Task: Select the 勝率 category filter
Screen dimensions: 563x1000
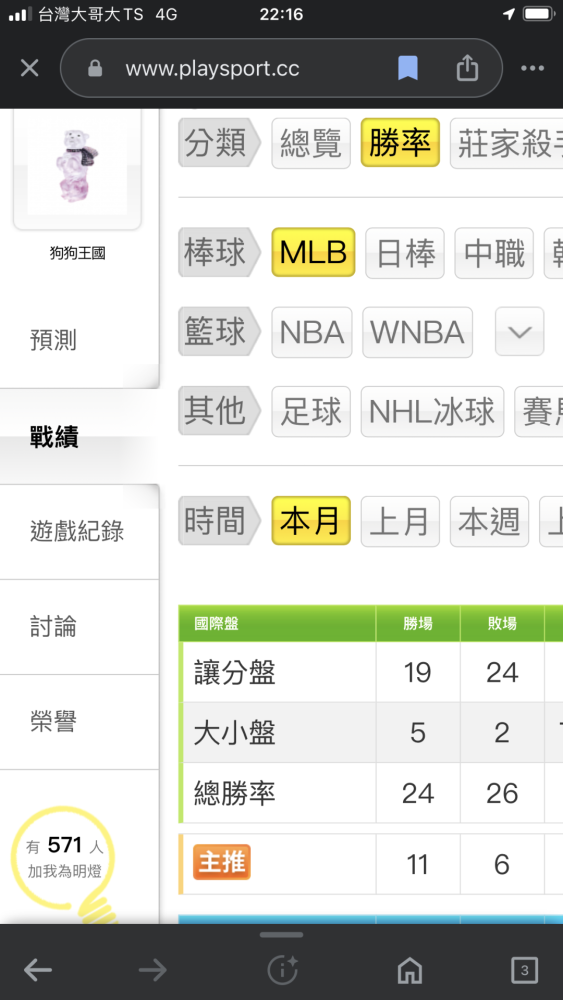Action: click(400, 143)
